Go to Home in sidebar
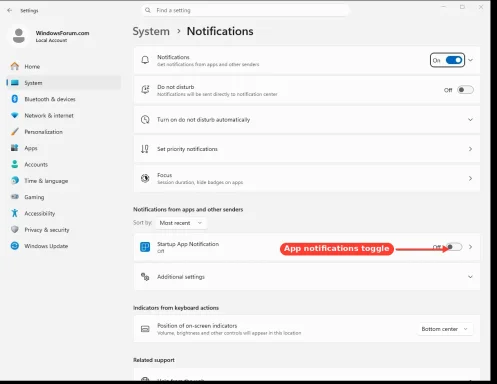Screen dimensions: 497x384 32,66
